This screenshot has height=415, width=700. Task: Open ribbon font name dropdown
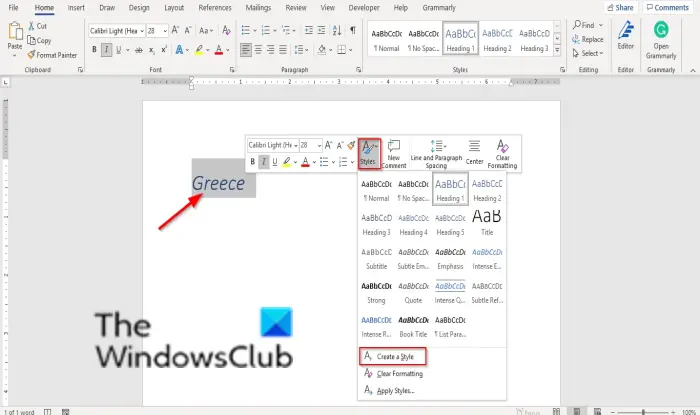point(142,31)
